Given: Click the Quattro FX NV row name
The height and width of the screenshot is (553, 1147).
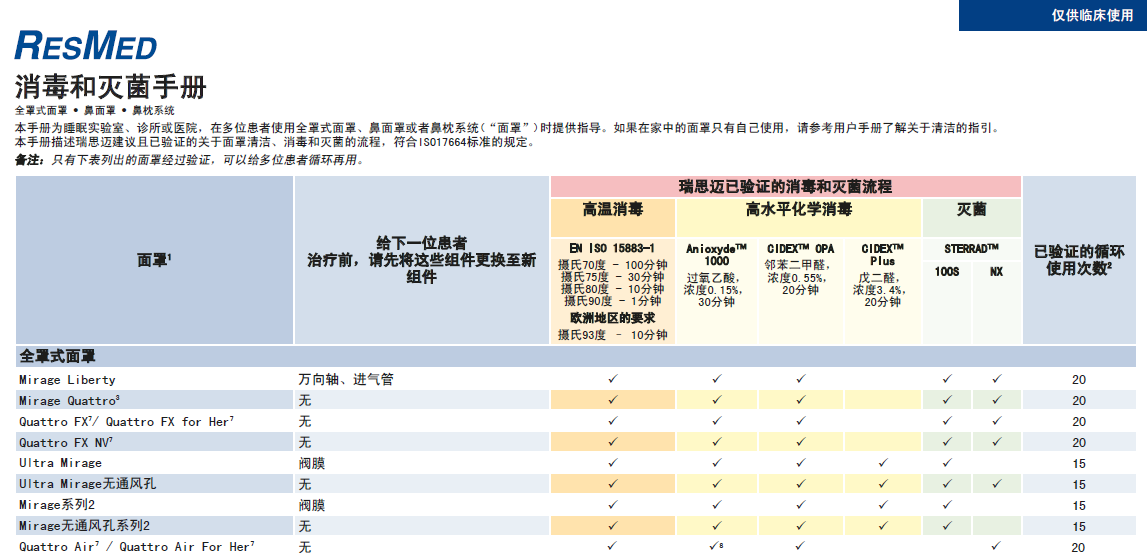Looking at the screenshot, I should click(x=66, y=443).
